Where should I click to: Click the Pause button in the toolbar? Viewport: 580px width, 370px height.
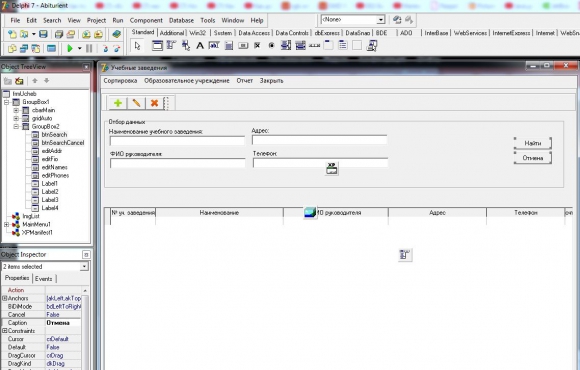tap(89, 48)
